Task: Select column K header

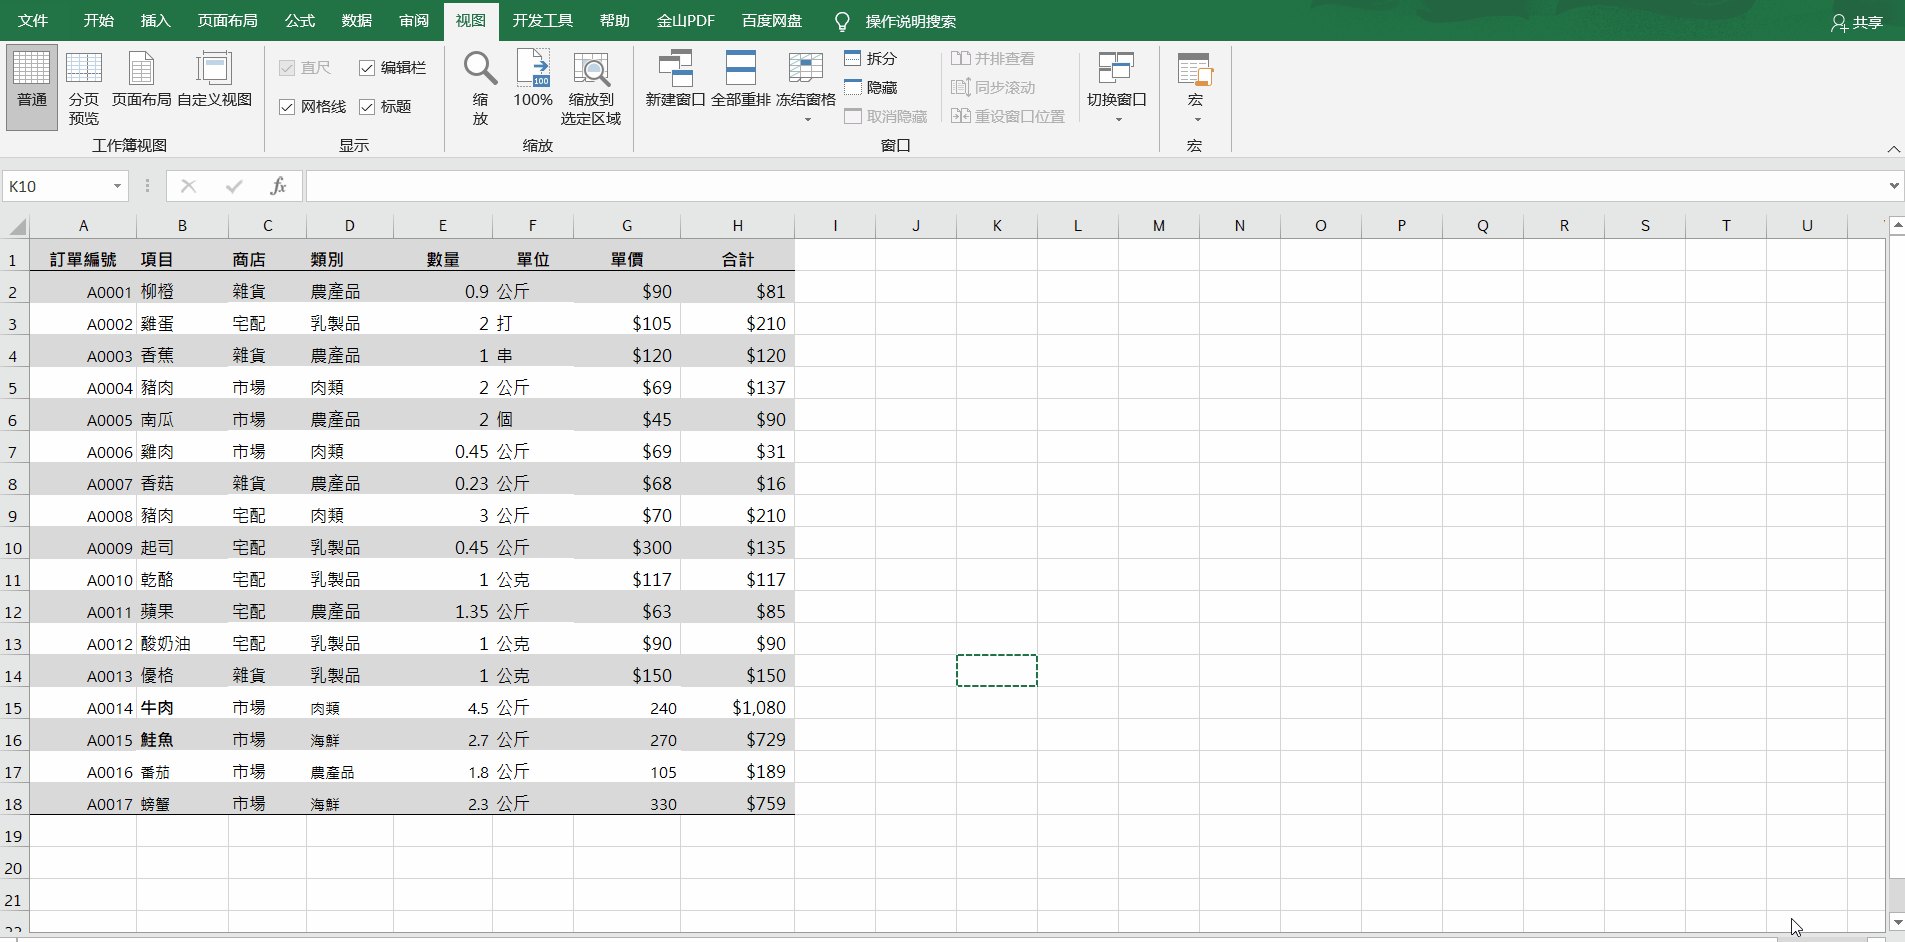Action: tap(997, 226)
